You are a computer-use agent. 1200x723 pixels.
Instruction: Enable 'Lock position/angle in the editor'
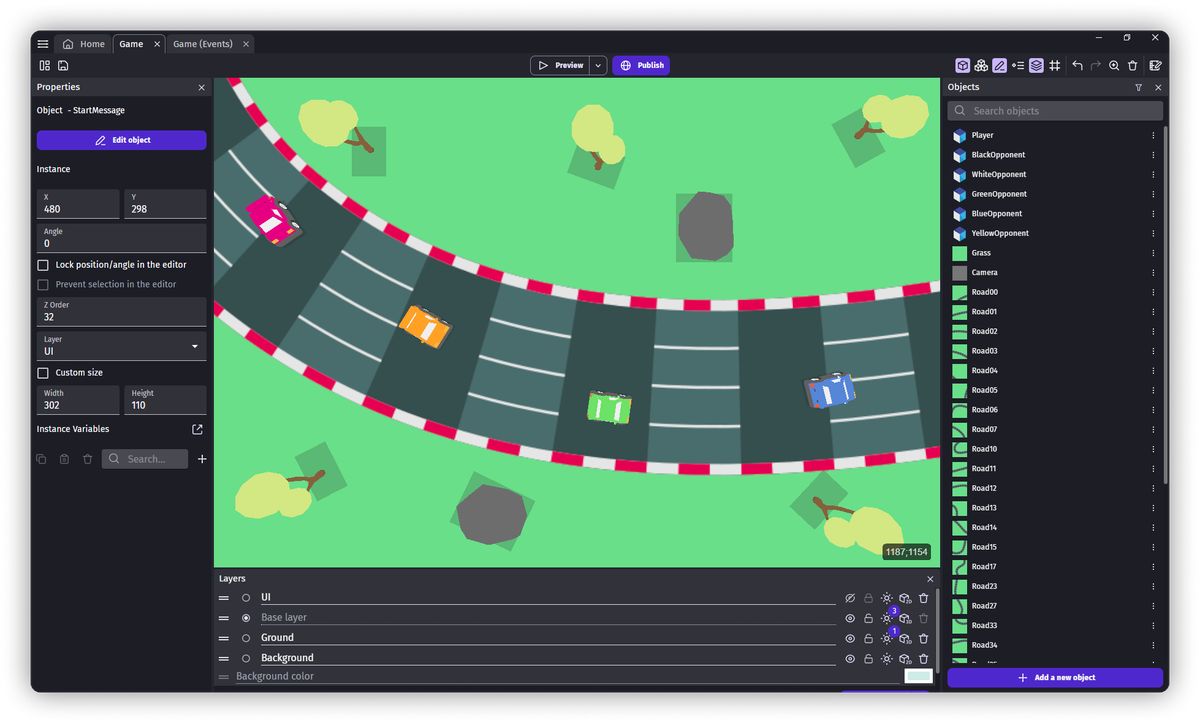tap(42, 264)
